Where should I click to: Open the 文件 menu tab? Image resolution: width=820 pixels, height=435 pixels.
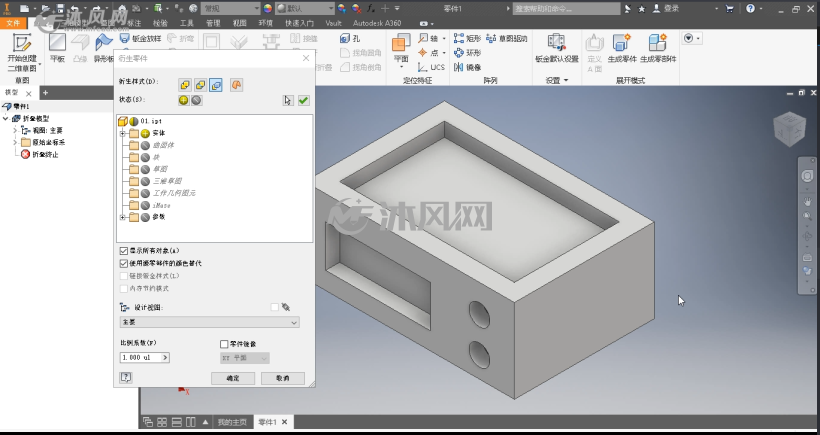pyautogui.click(x=13, y=23)
